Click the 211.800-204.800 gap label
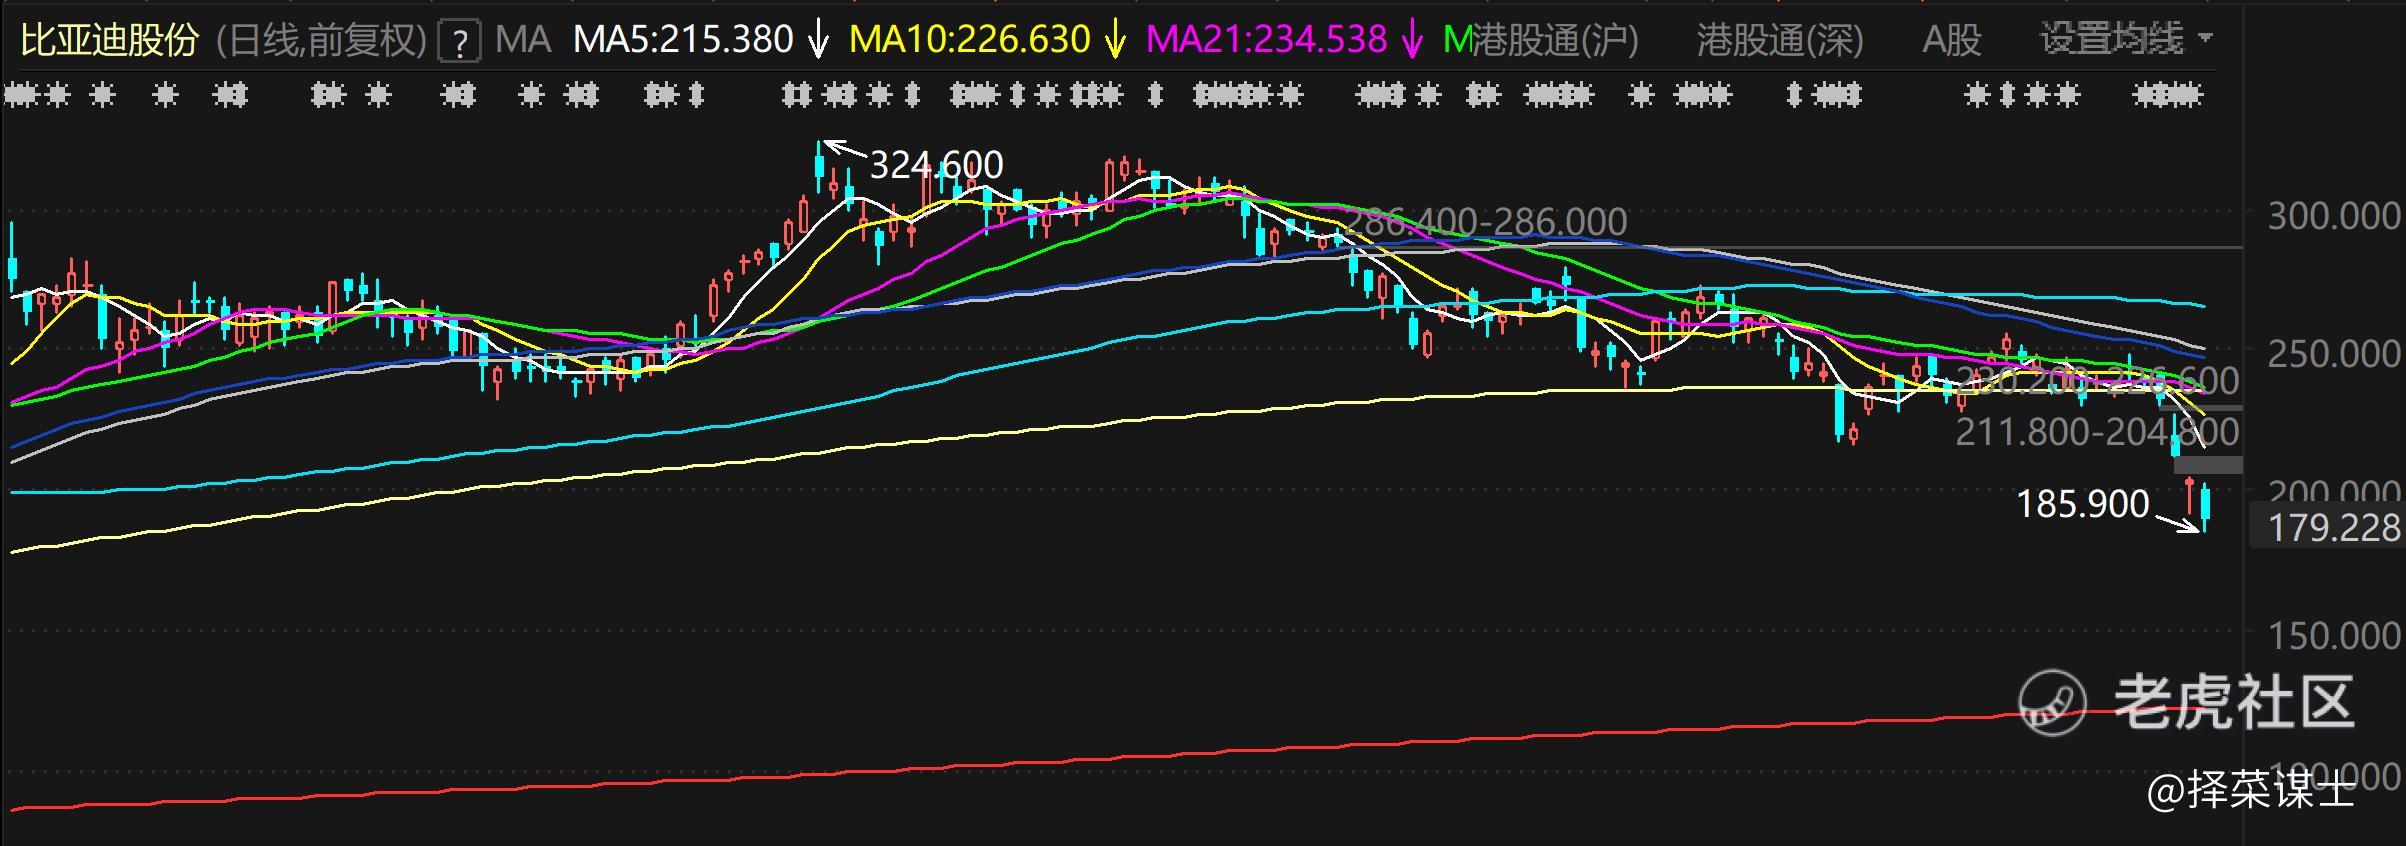This screenshot has width=2406, height=846. [2097, 432]
